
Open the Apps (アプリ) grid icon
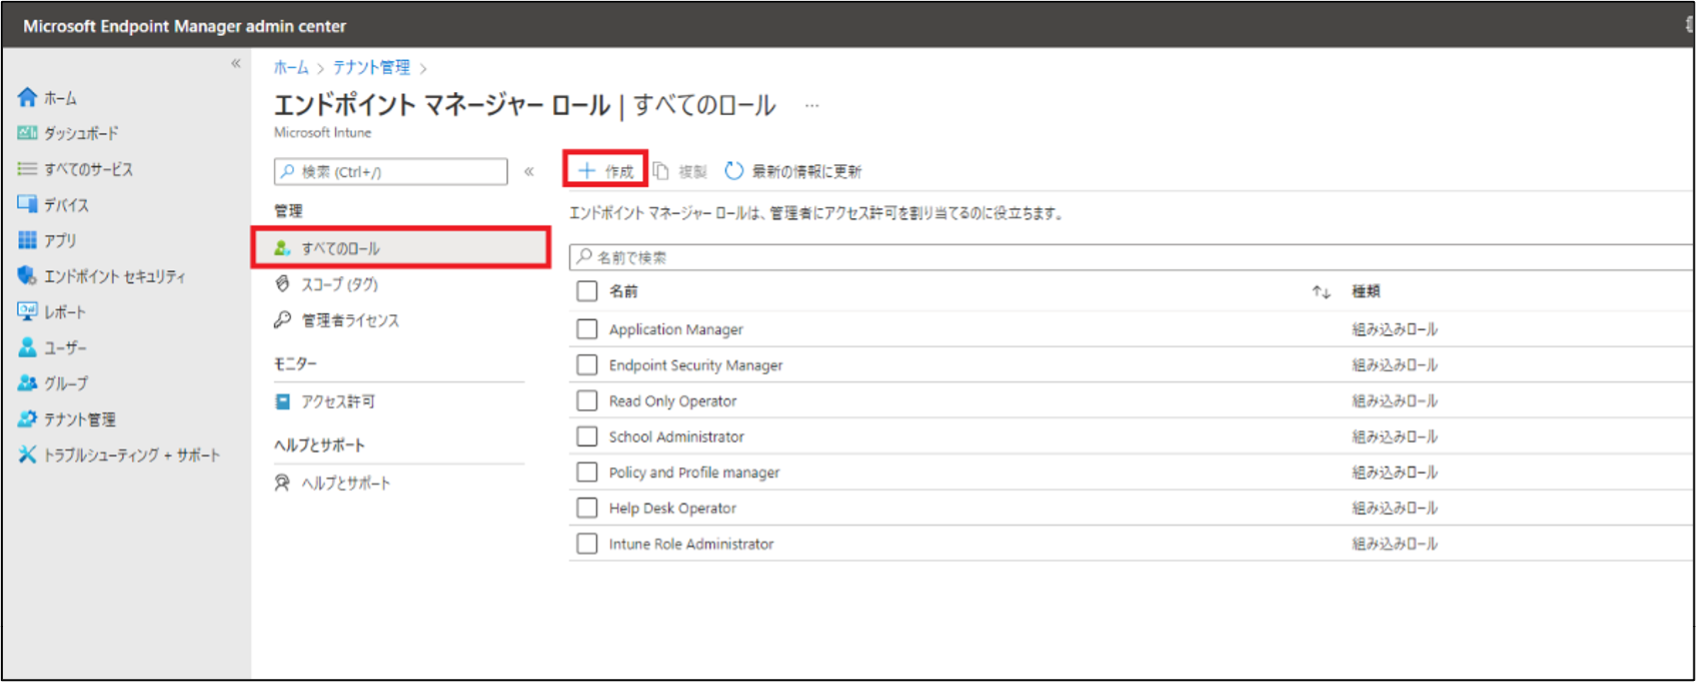point(27,240)
